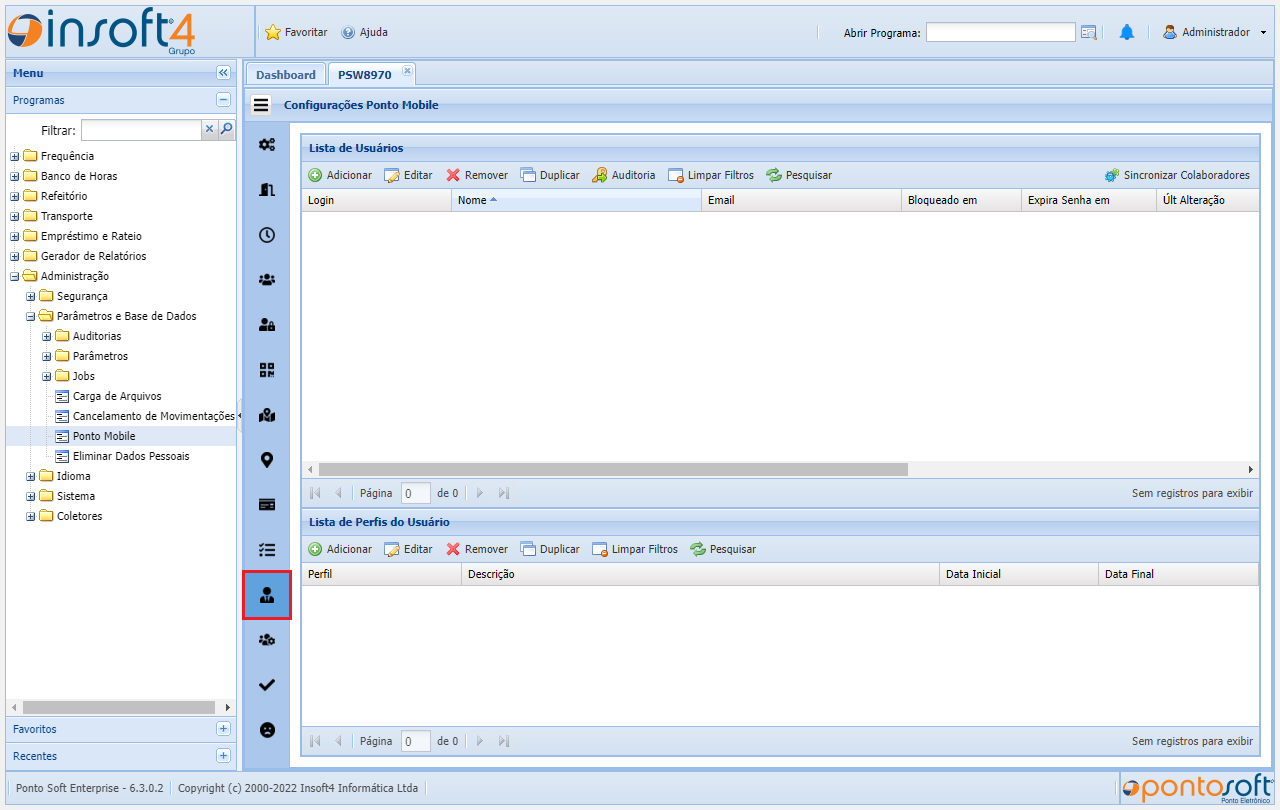Select the map pin location icon

tap(267, 460)
